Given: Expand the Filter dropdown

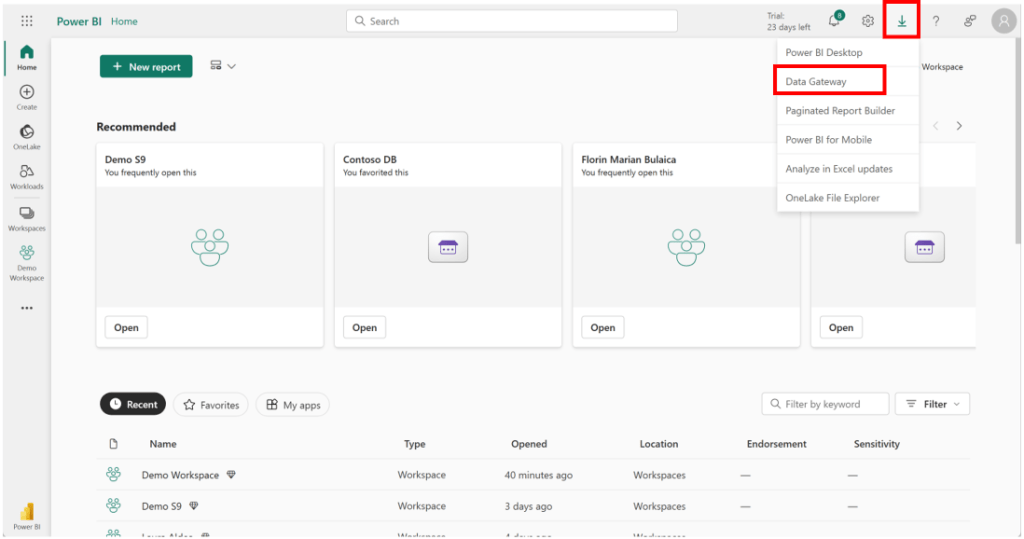Looking at the screenshot, I should click(932, 404).
